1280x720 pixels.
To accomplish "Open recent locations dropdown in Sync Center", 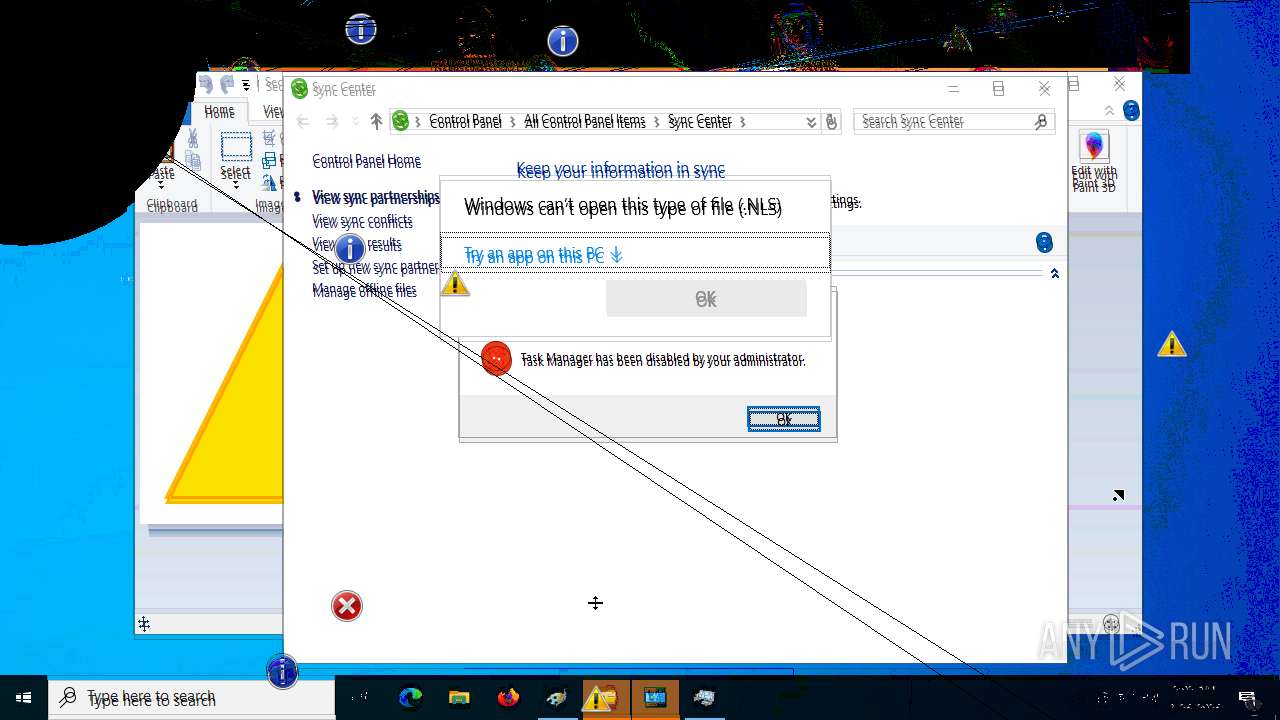I will point(355,122).
